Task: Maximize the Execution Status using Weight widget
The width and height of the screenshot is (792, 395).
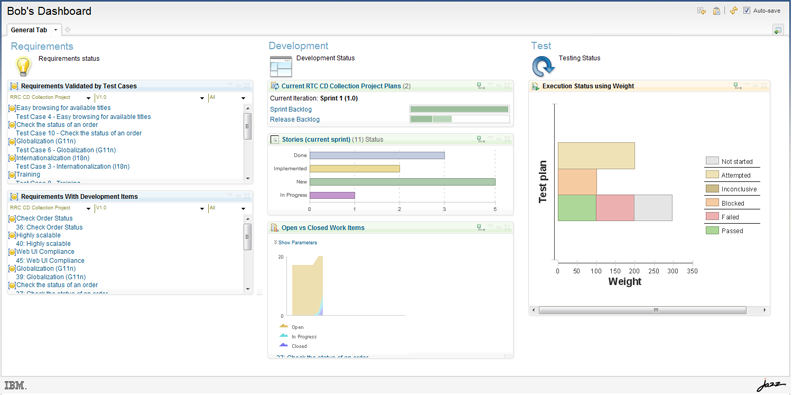Action: click(765, 86)
